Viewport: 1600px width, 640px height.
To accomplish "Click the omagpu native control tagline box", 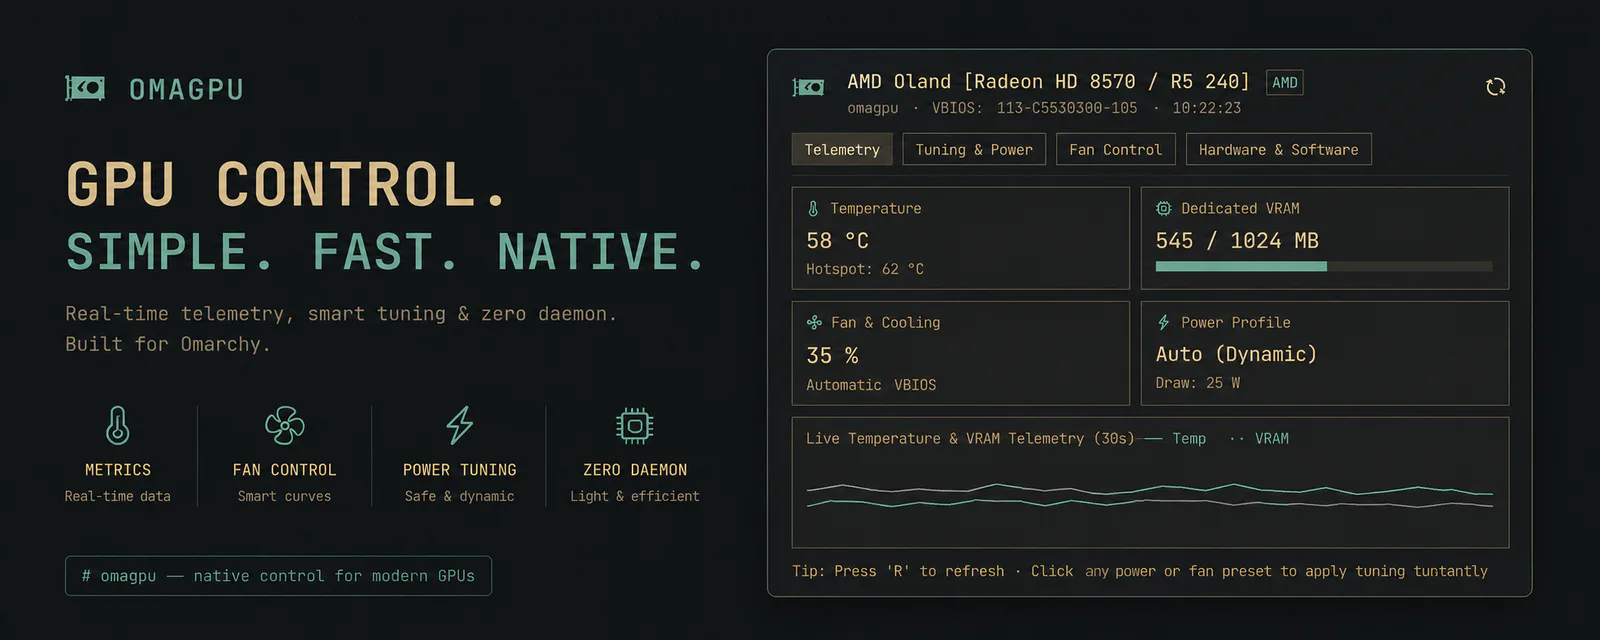I will coord(278,576).
